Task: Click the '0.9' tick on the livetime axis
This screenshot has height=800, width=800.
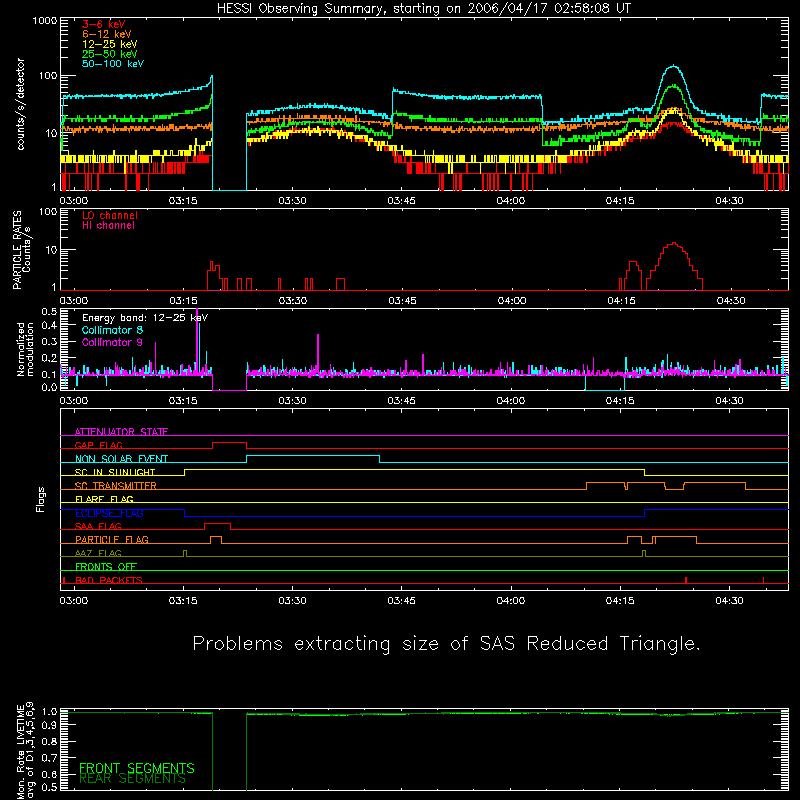Action: point(49,724)
